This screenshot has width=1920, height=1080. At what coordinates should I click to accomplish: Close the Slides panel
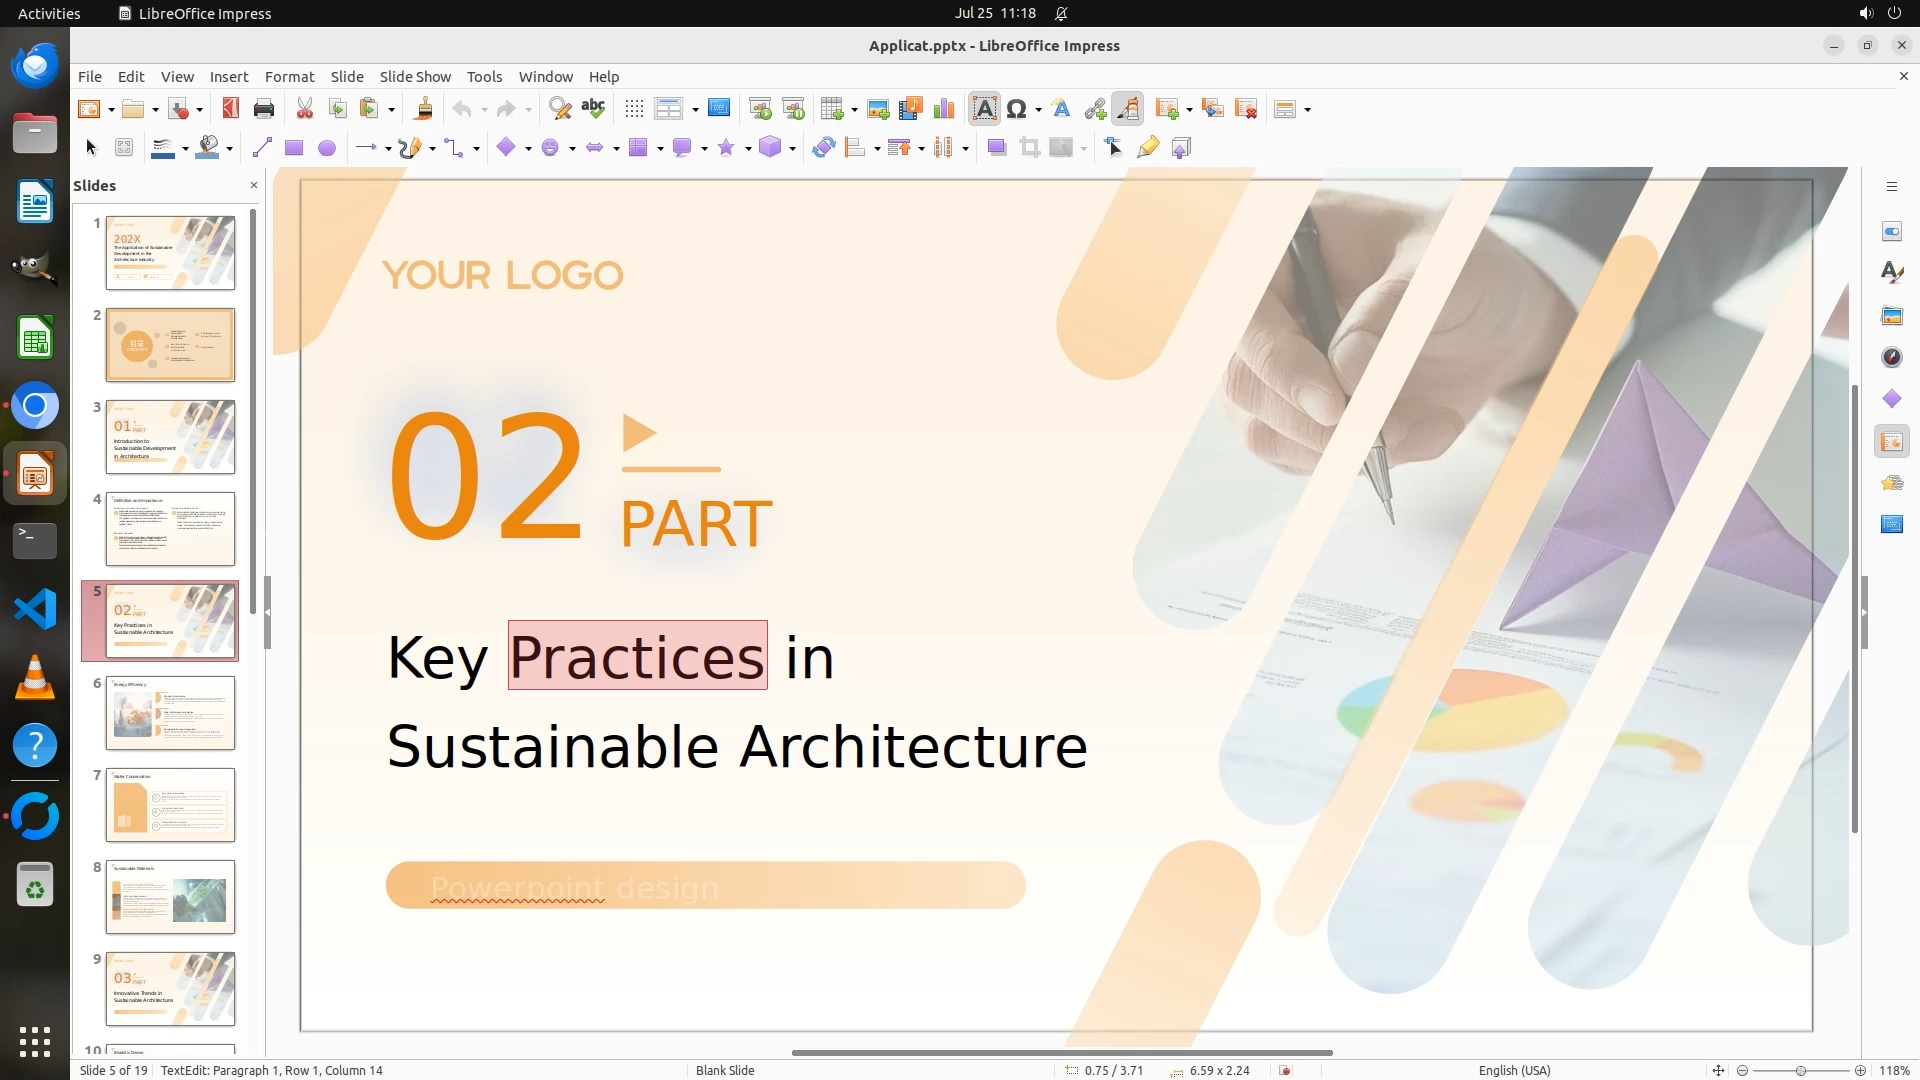click(x=253, y=185)
